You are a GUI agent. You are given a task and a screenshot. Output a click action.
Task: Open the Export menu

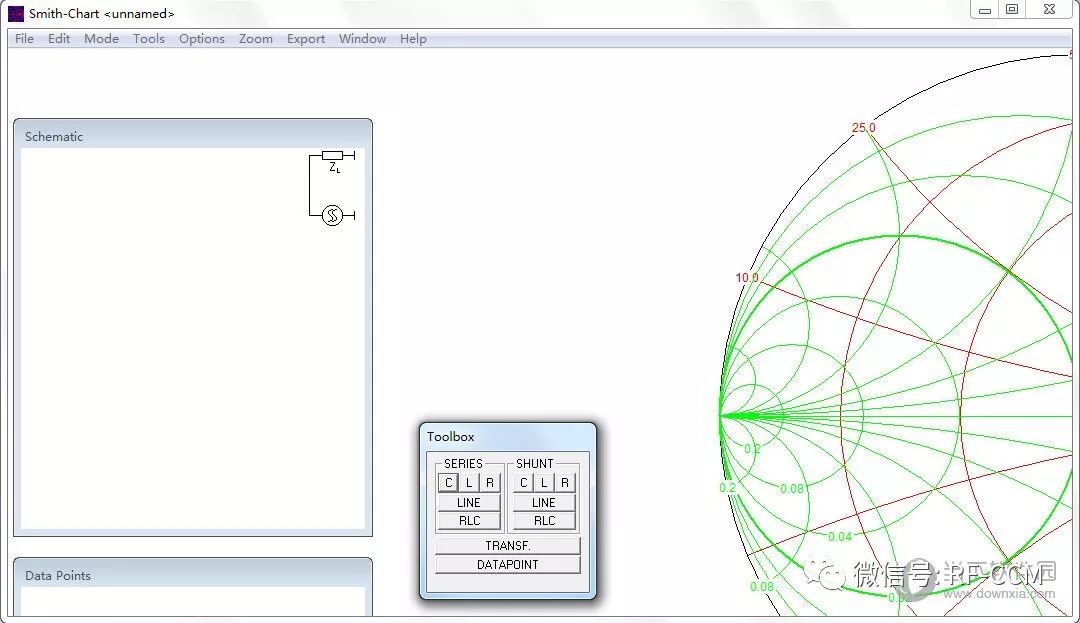click(306, 39)
